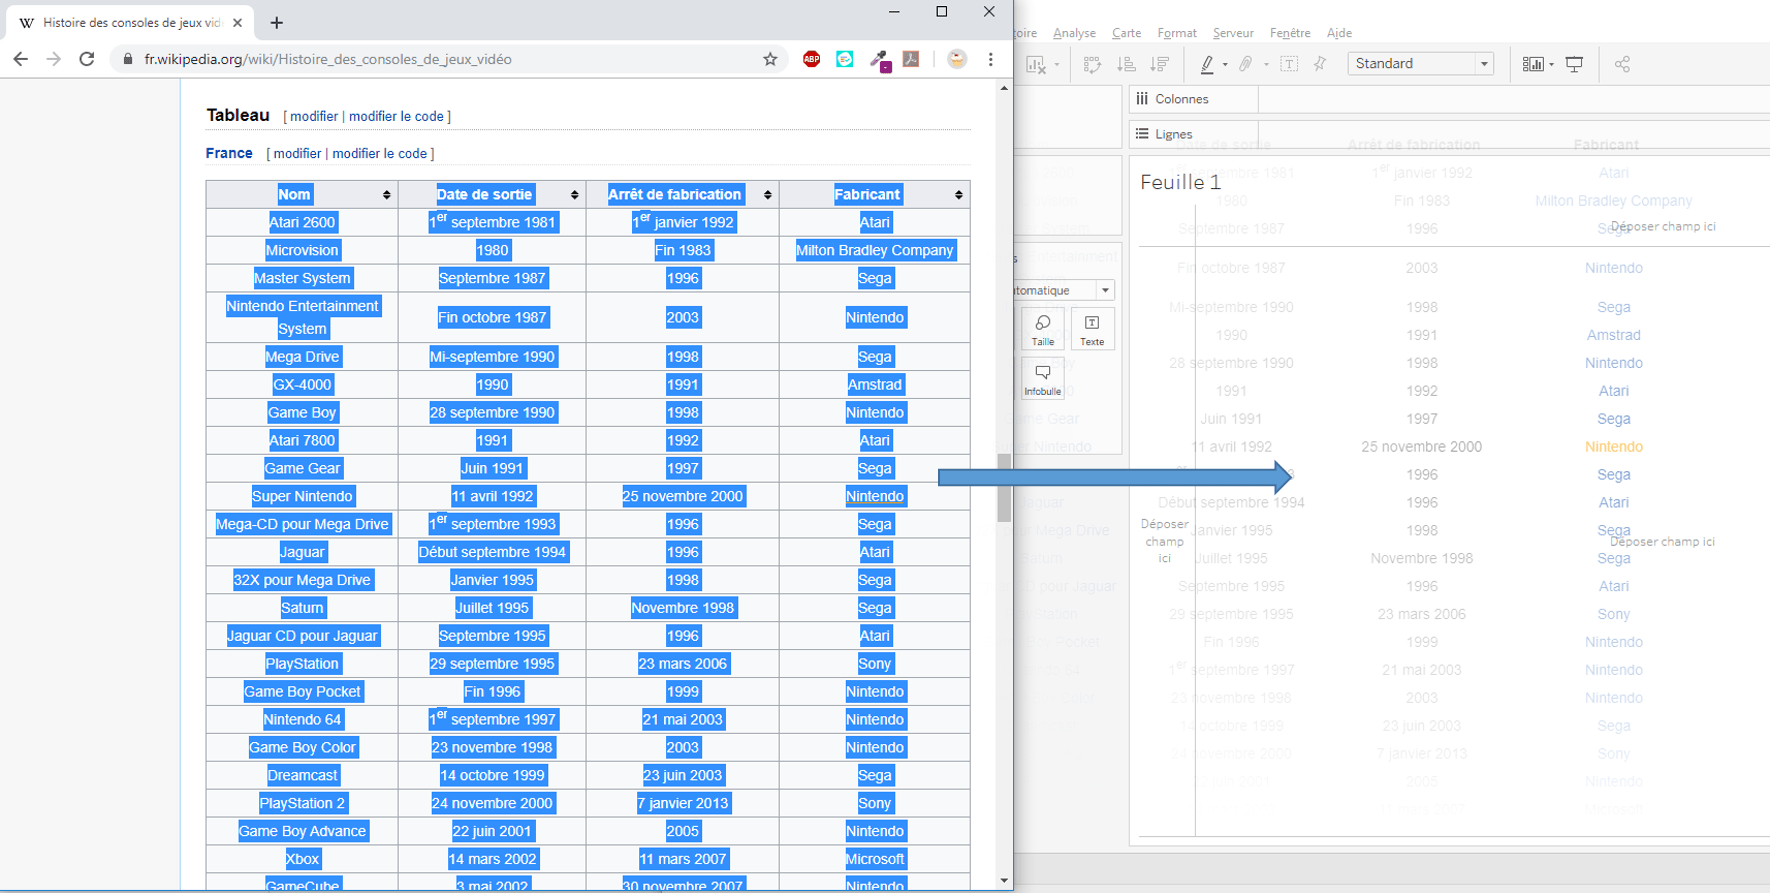Click the scrollbar up arrow in browser

tap(1004, 88)
